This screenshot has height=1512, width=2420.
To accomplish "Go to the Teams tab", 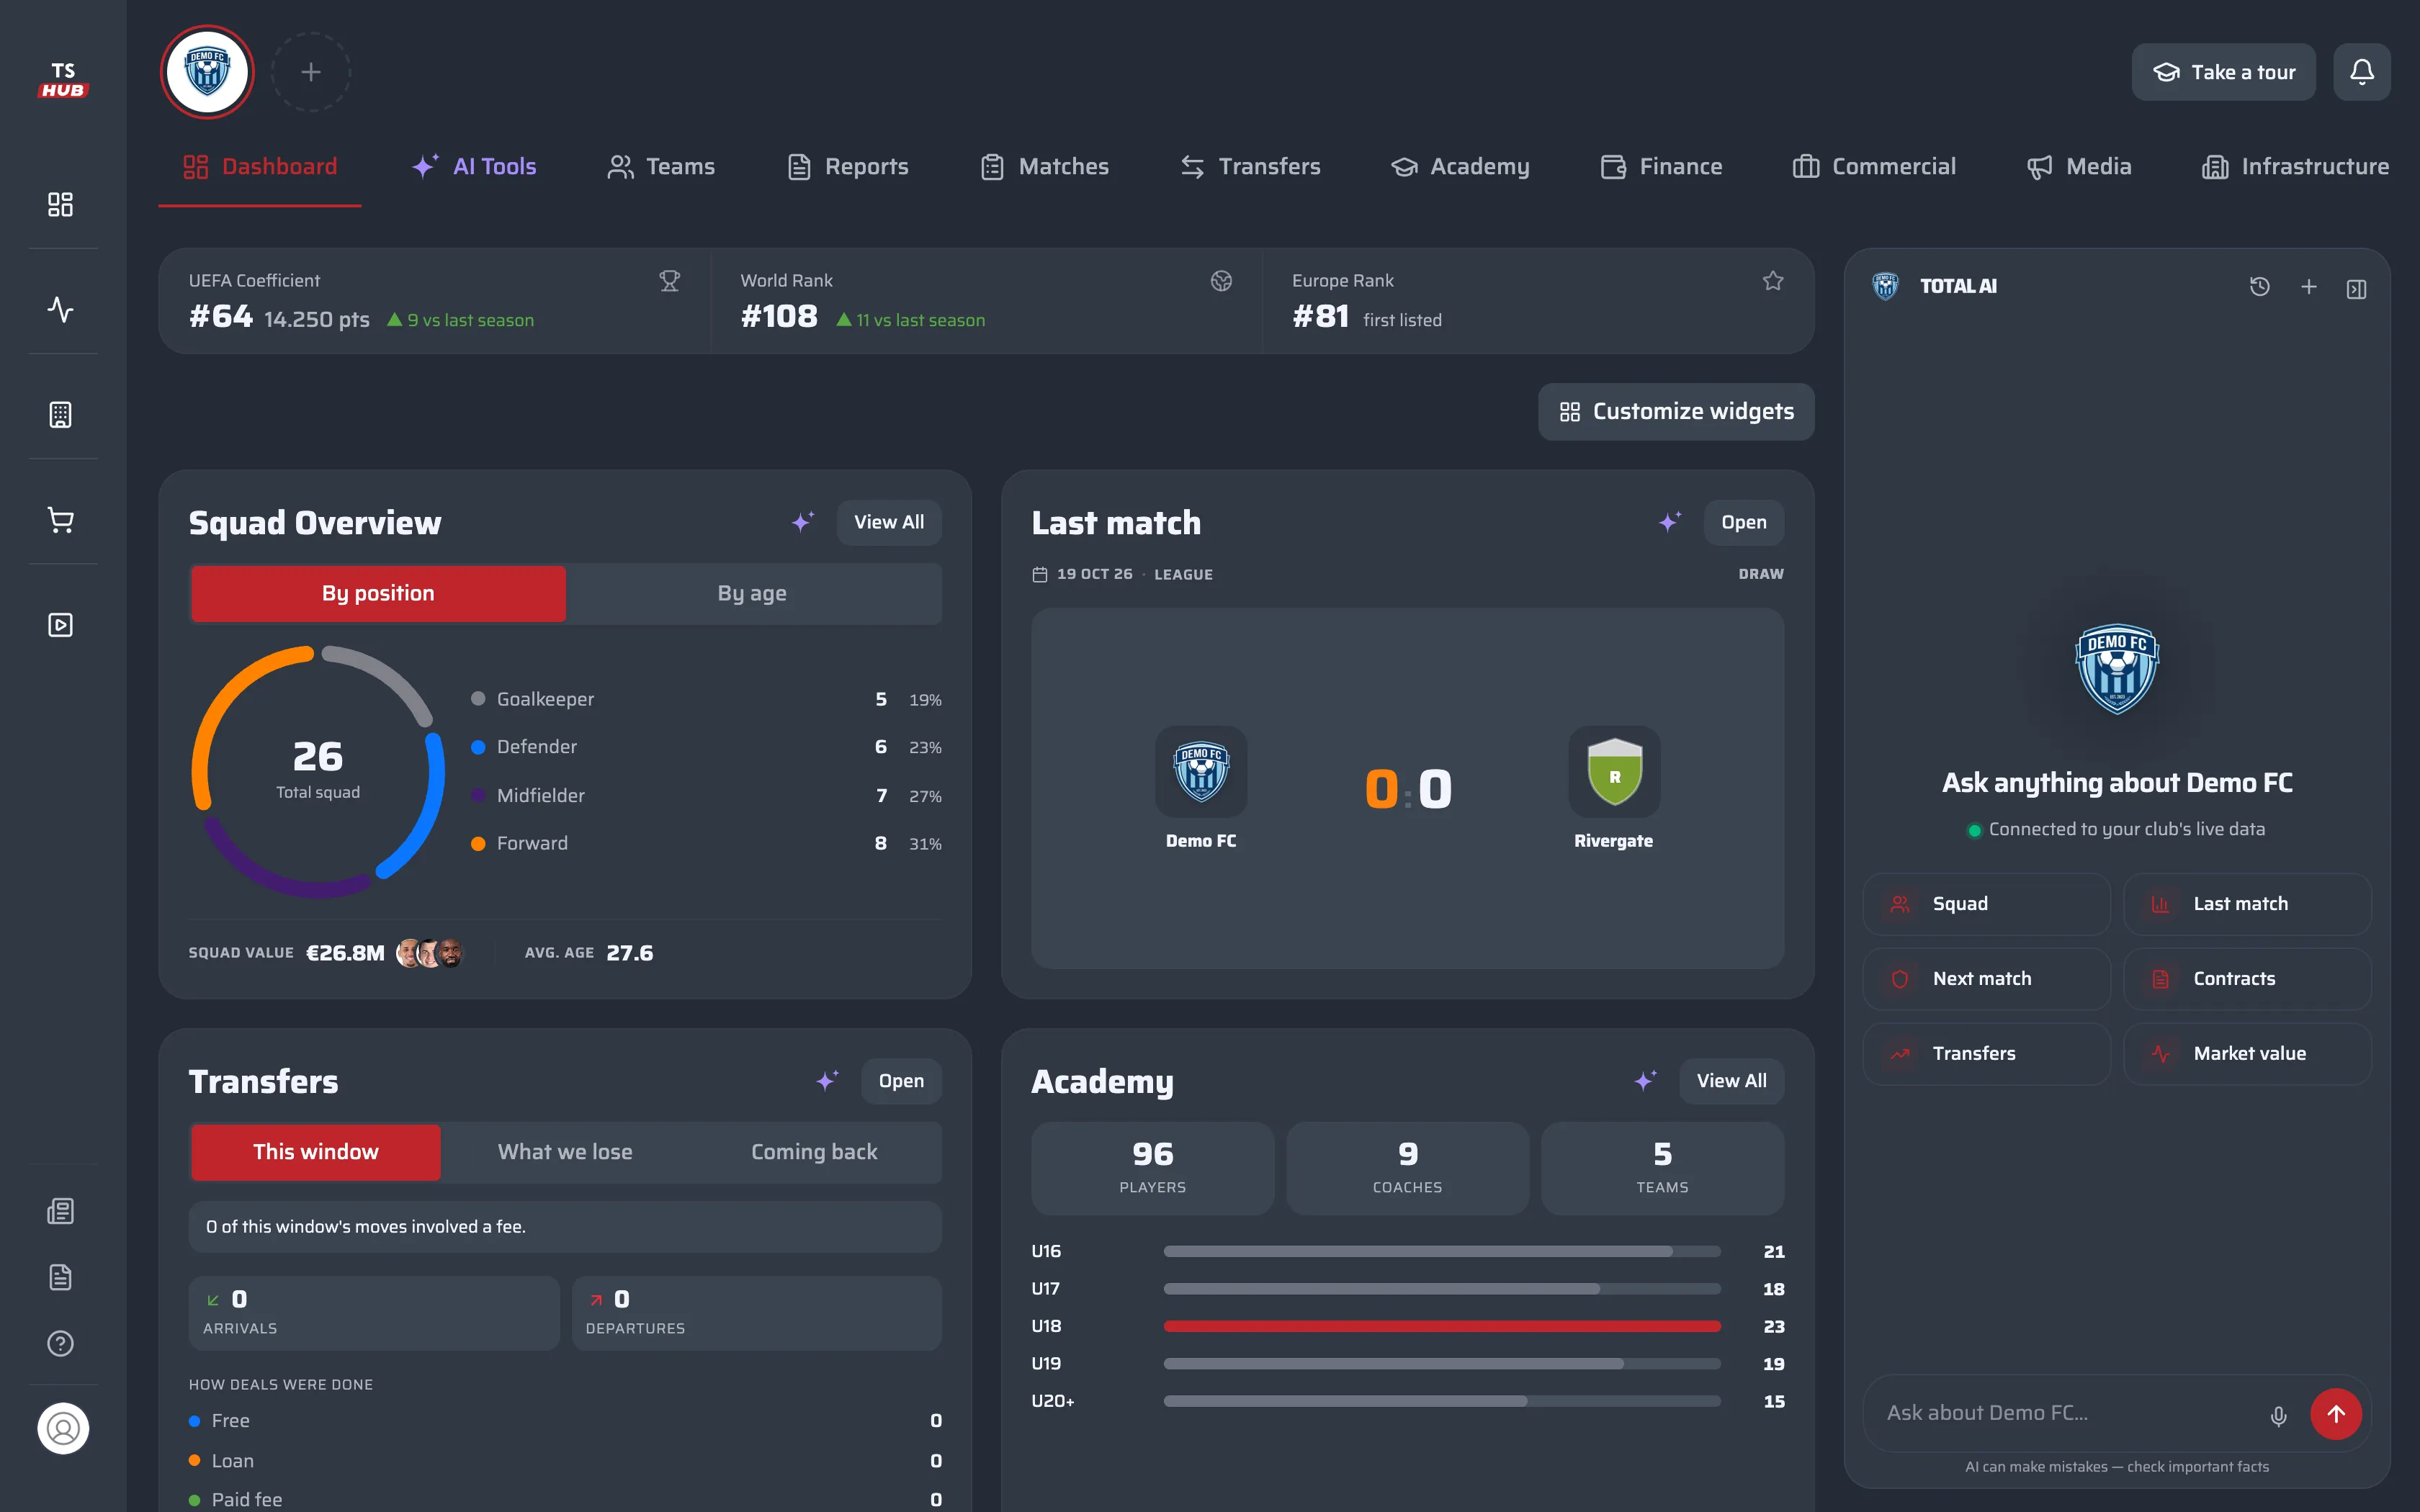I will tap(661, 166).
